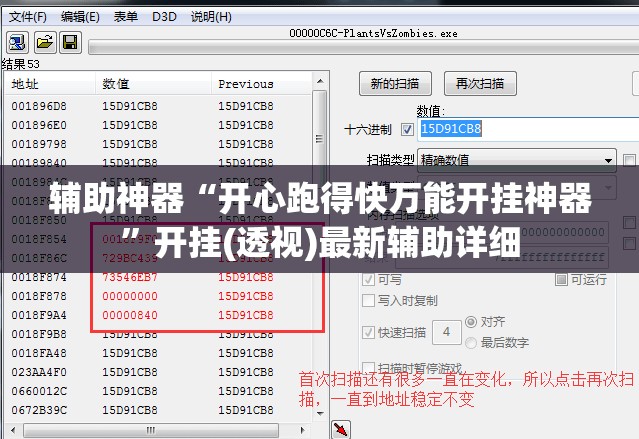The image size is (639, 439).
Task: Toggle the 可运行 checkbox
Action: (x=561, y=280)
